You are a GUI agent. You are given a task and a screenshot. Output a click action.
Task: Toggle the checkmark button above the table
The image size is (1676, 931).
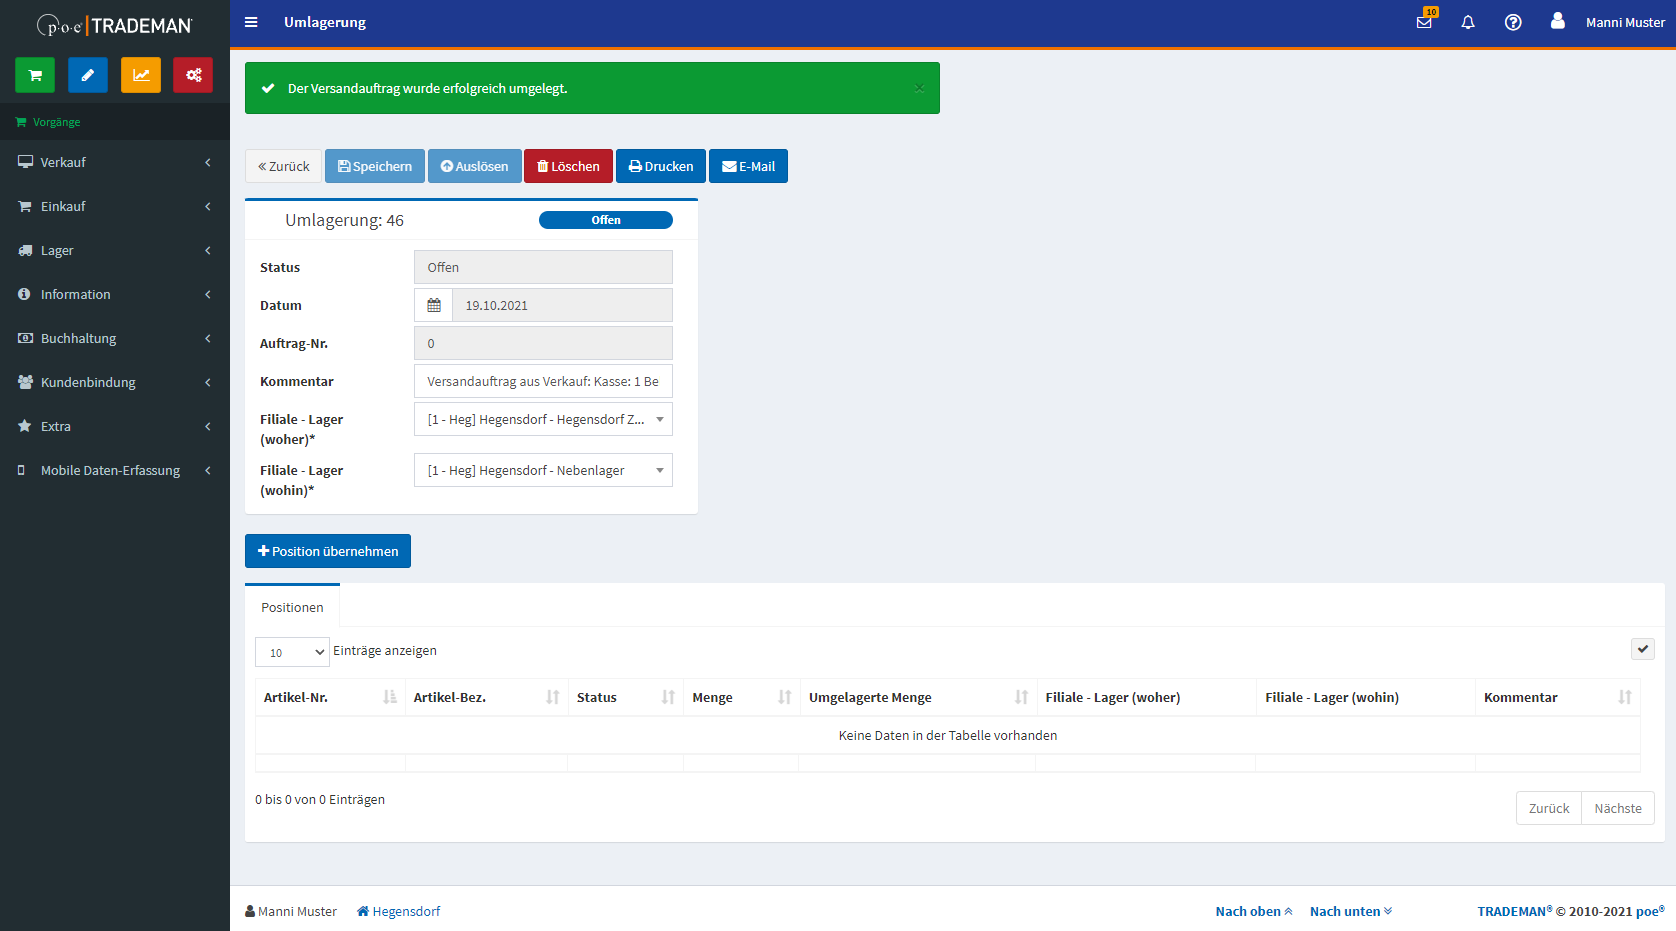pos(1642,649)
